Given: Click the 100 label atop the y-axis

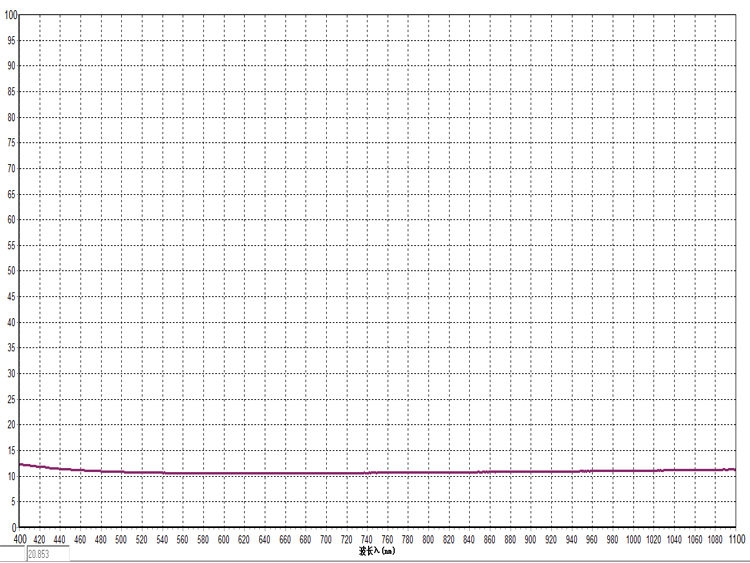Looking at the screenshot, I should [11, 15].
